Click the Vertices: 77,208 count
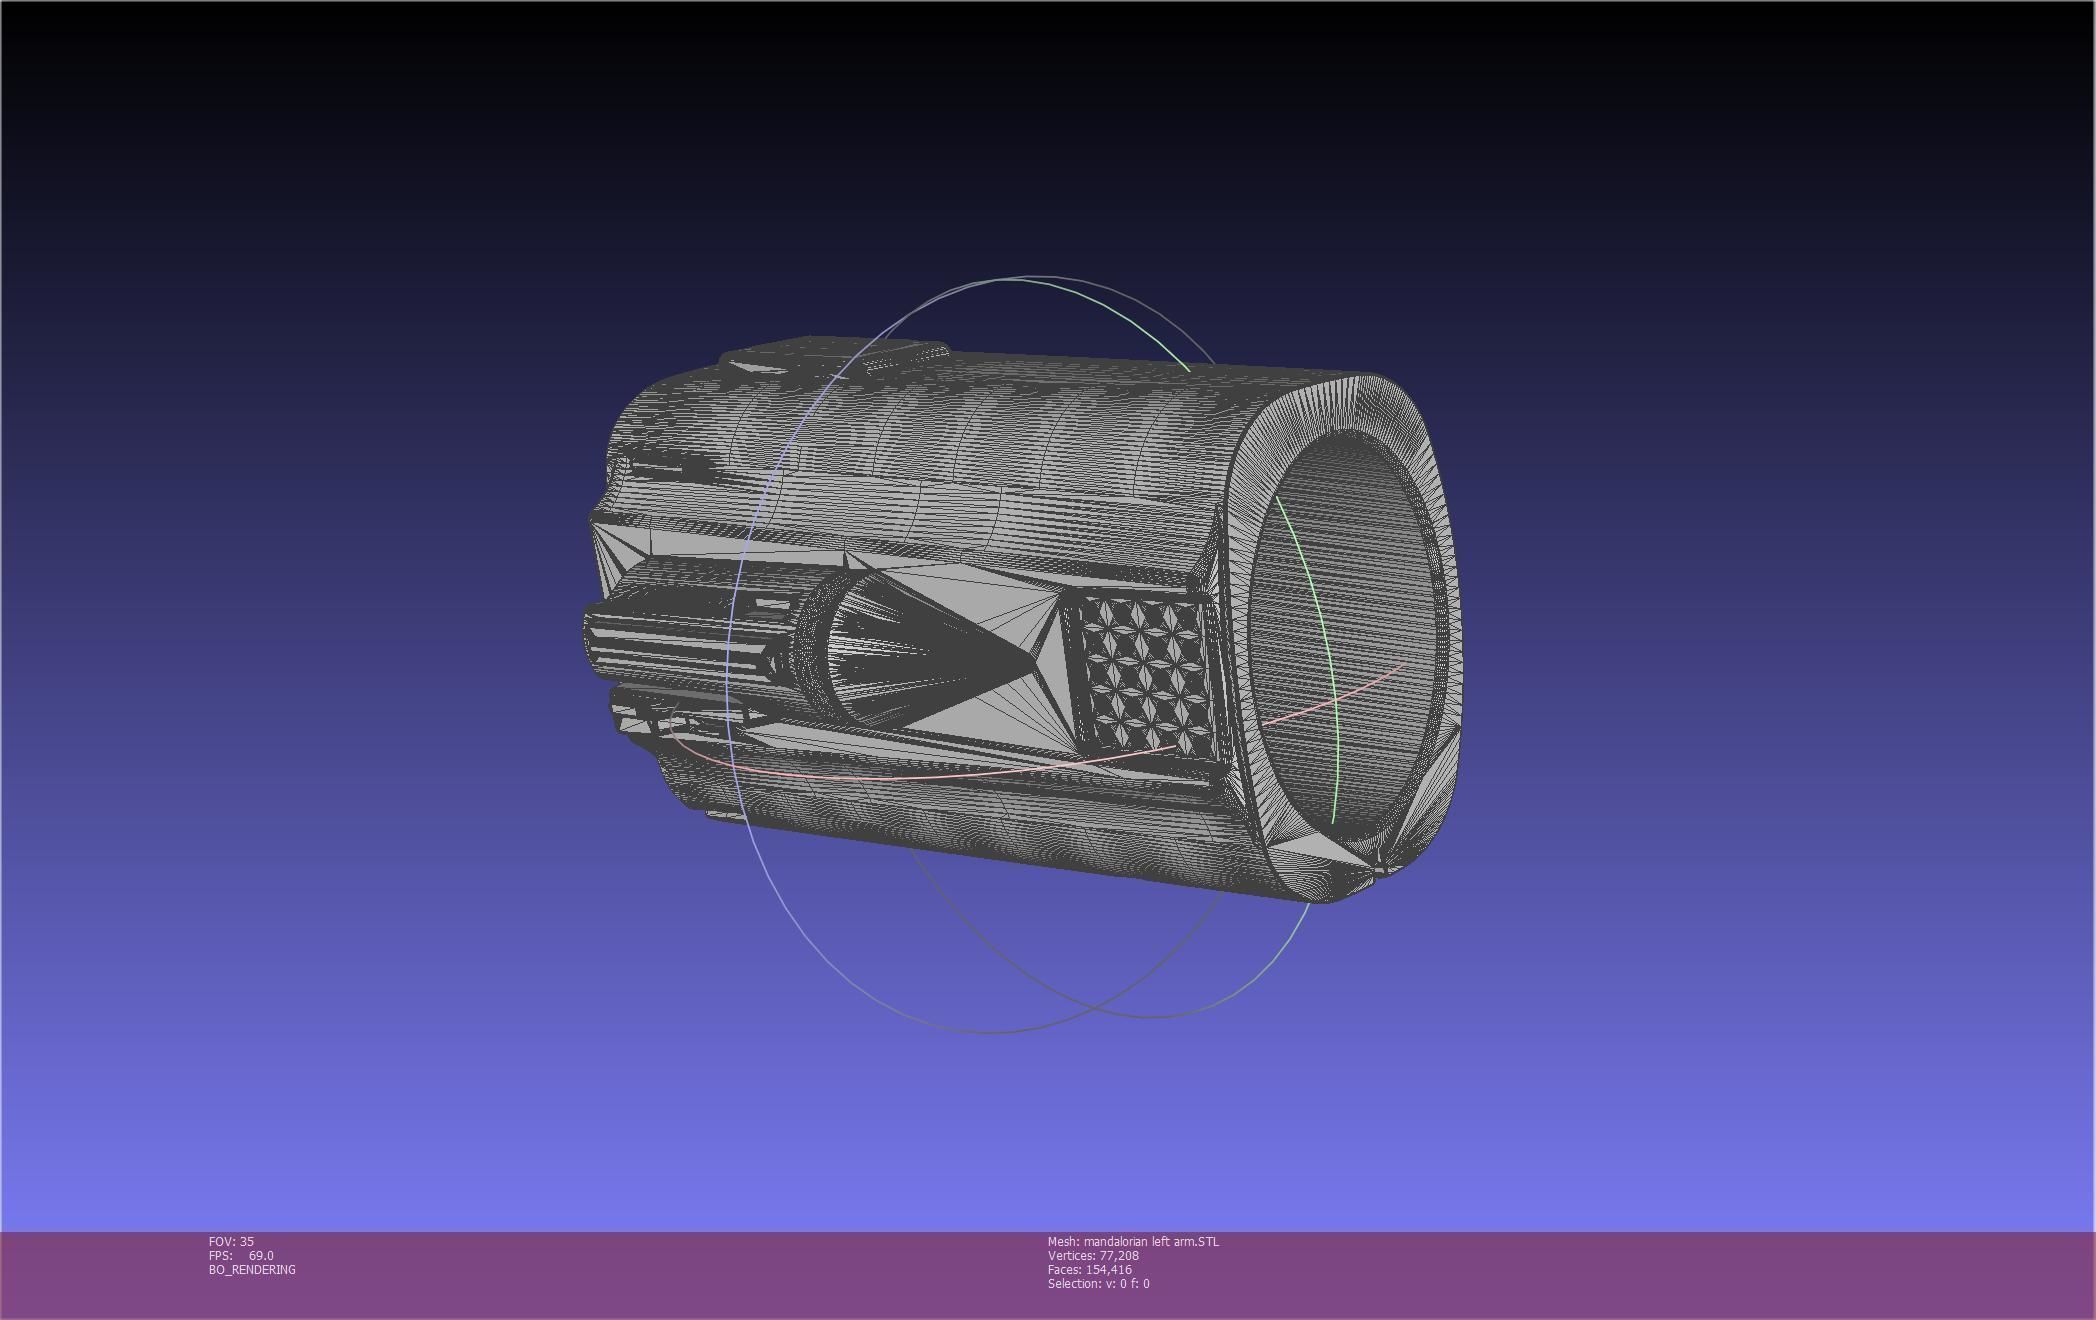This screenshot has width=2096, height=1320. (x=1093, y=1255)
